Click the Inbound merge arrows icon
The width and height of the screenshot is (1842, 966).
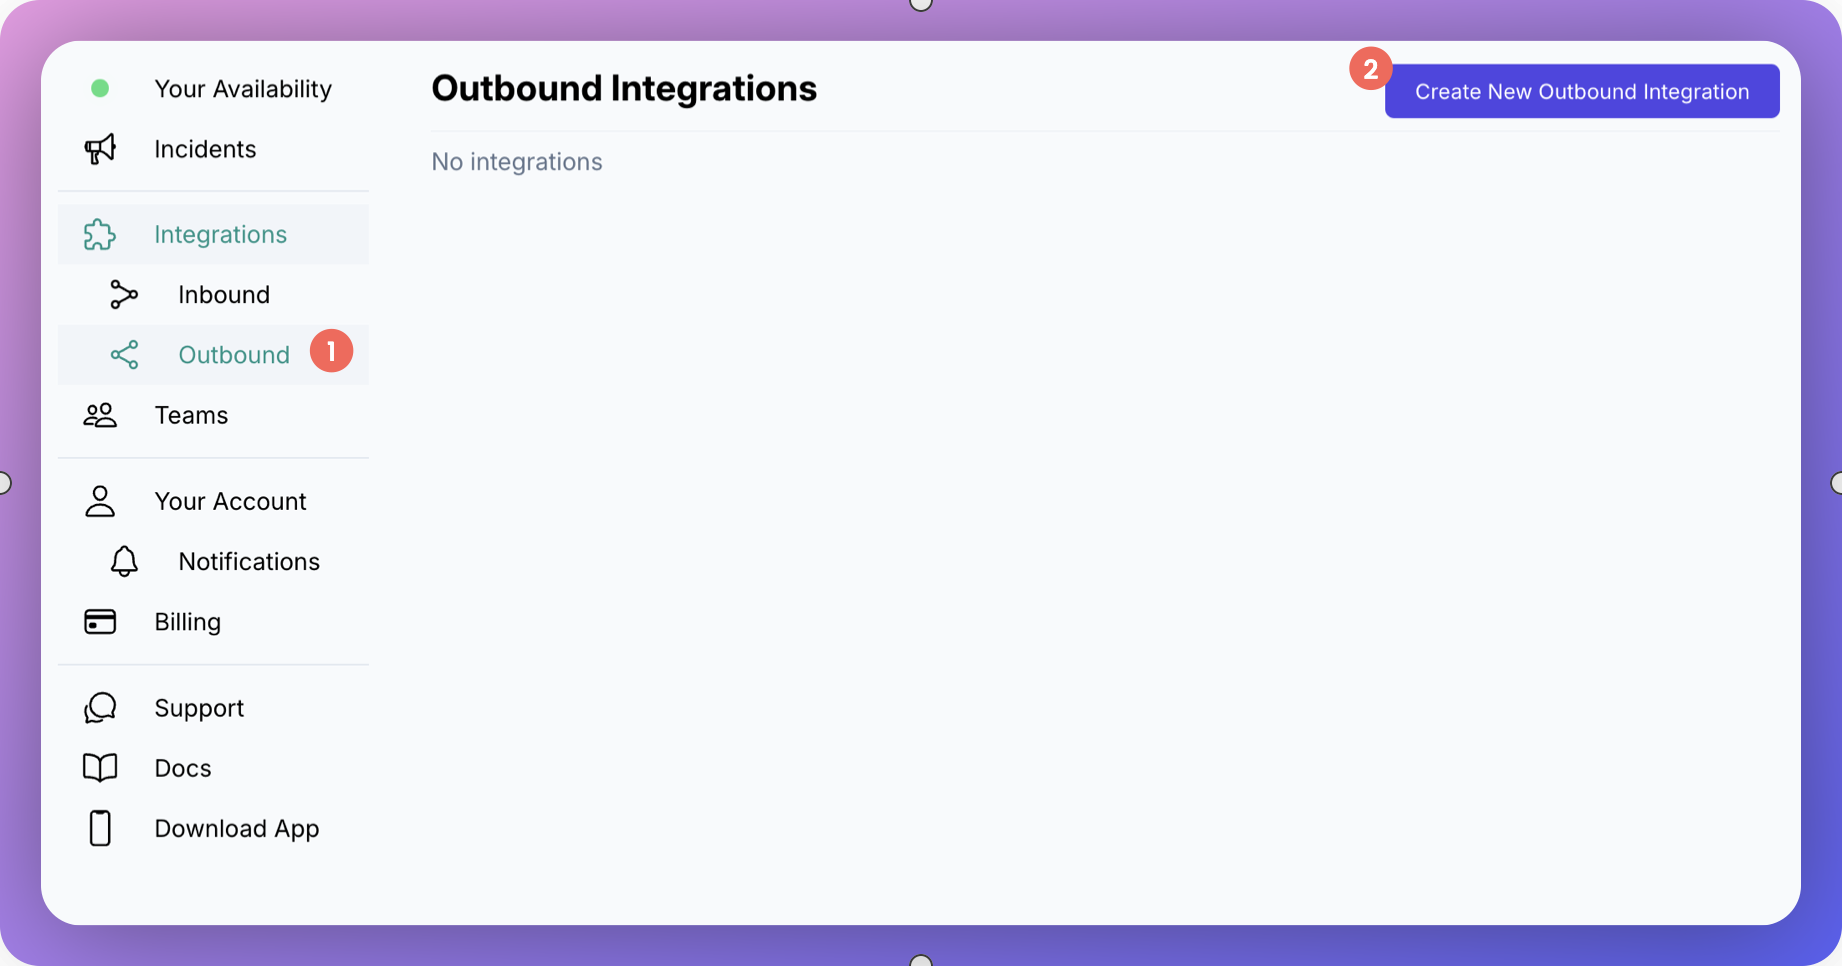(x=124, y=295)
